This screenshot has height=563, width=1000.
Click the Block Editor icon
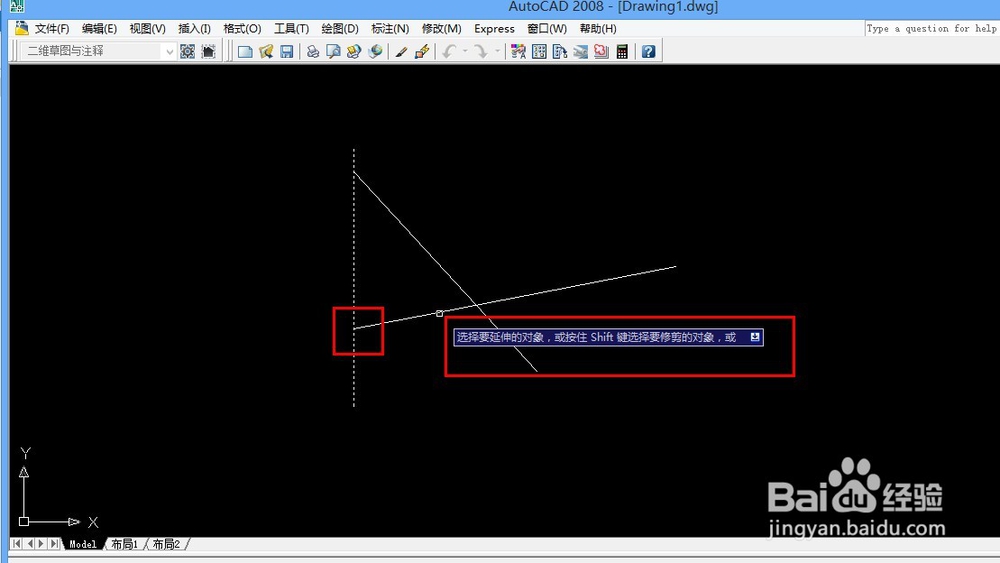pos(422,52)
